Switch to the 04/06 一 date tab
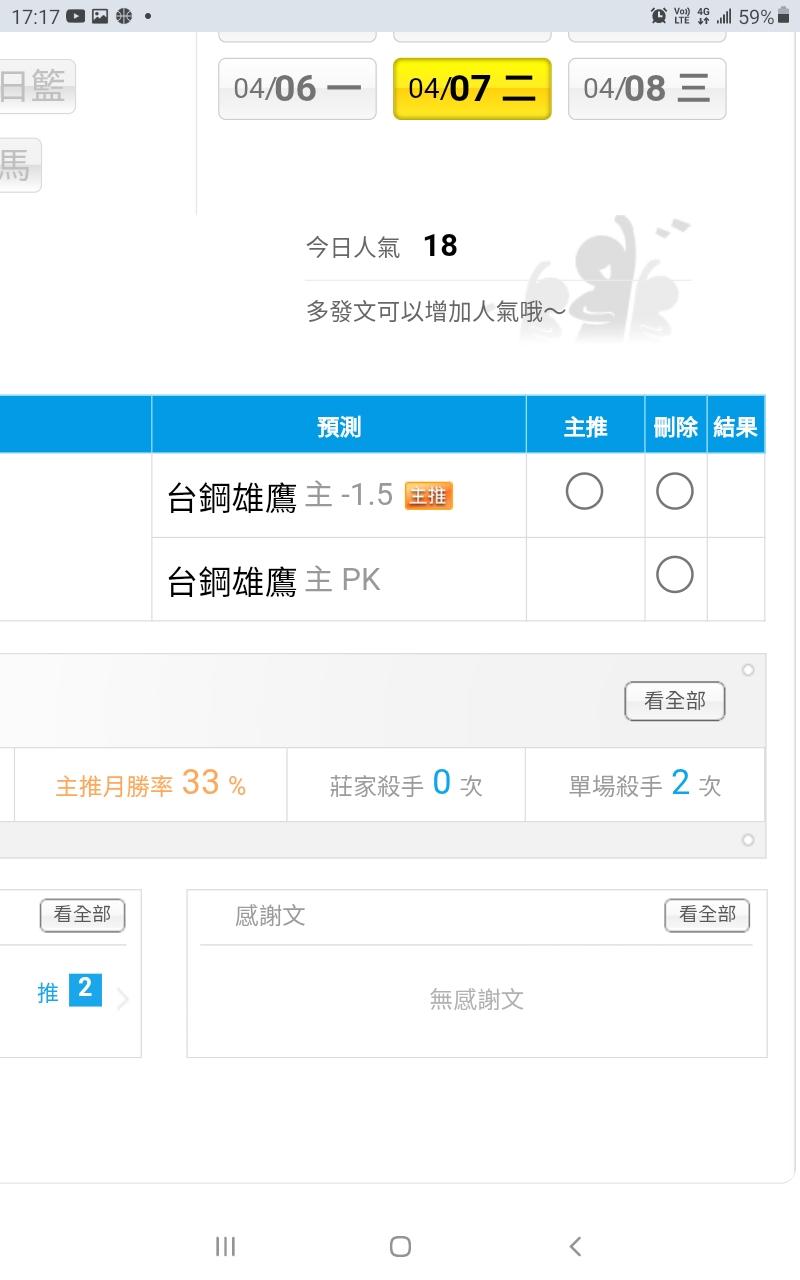800x1280 pixels. pyautogui.click(x=297, y=89)
